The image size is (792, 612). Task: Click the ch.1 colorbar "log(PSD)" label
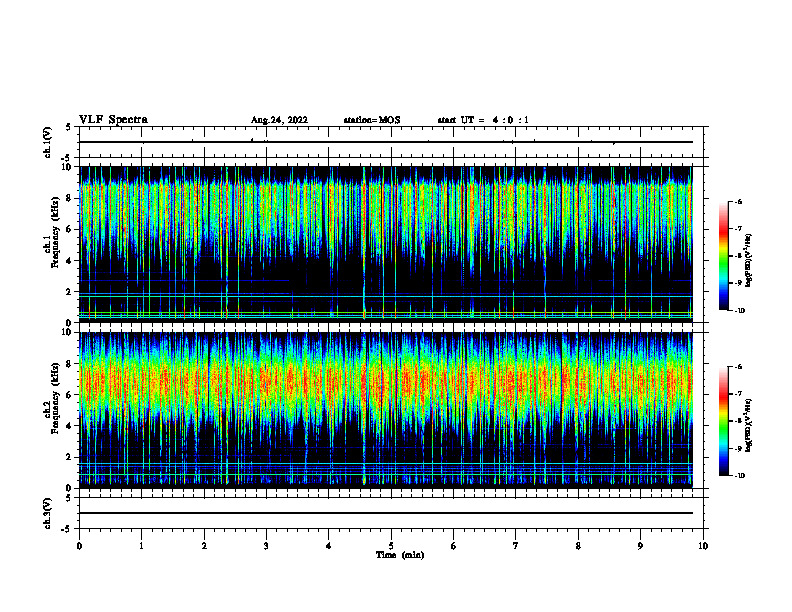click(x=749, y=261)
